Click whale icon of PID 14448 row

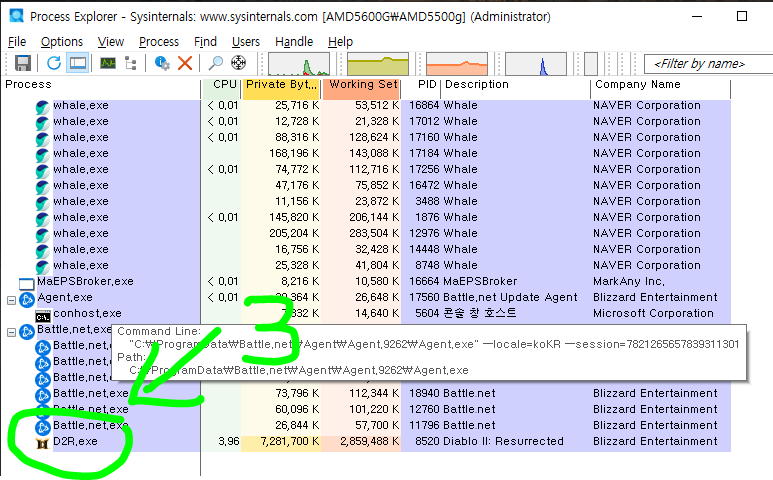click(x=42, y=251)
